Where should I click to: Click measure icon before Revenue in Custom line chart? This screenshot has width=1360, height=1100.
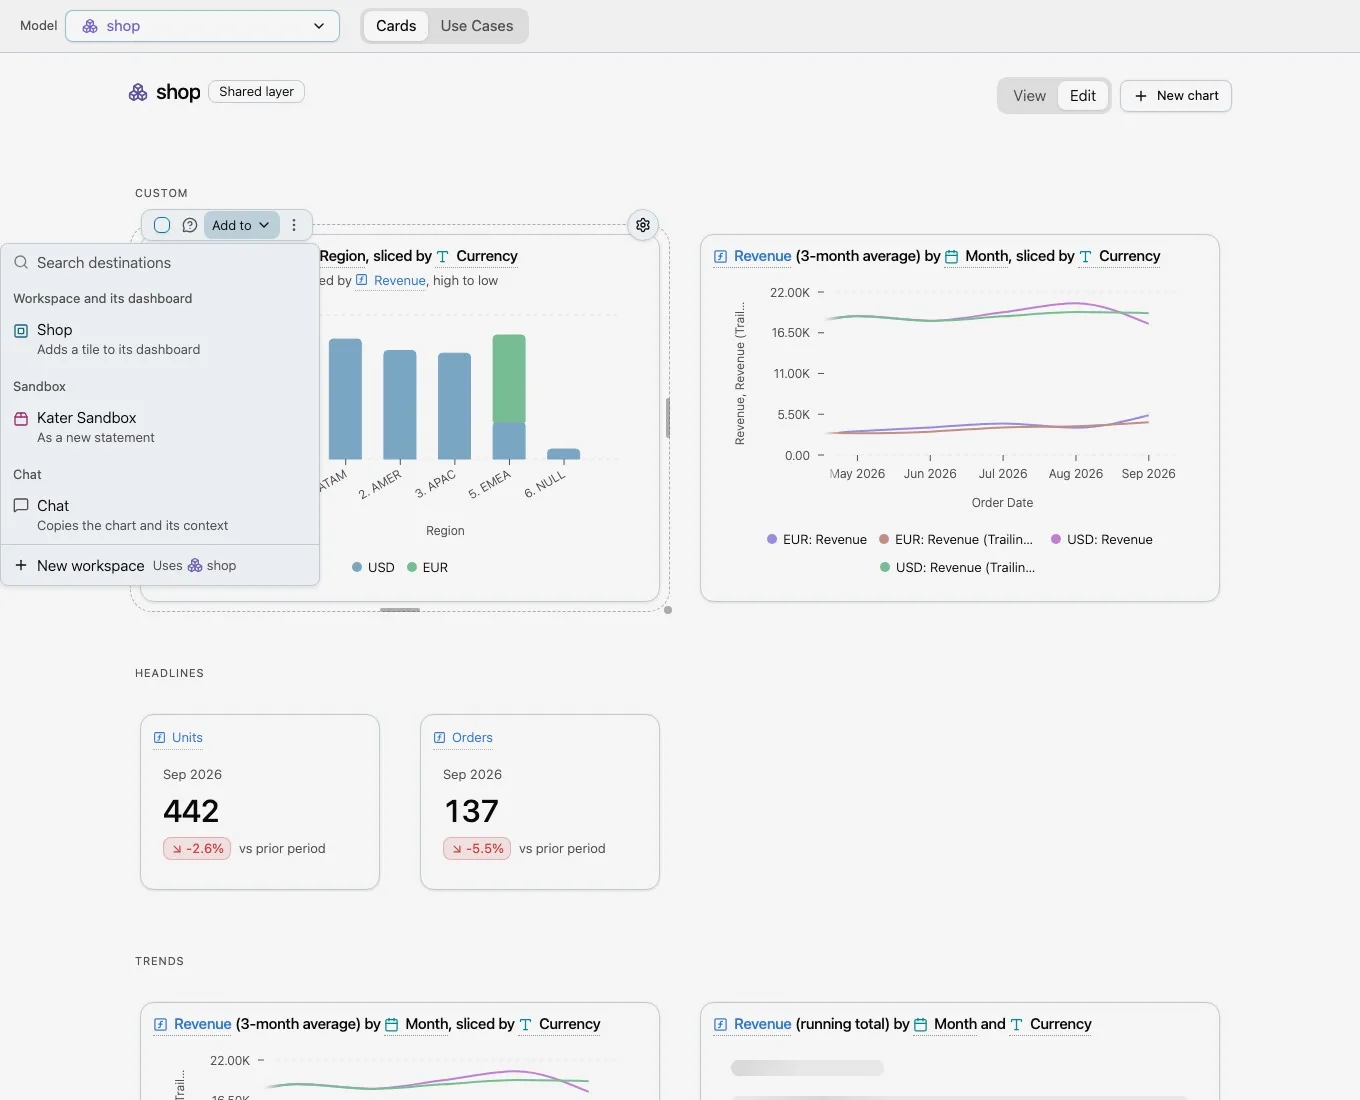(x=720, y=257)
